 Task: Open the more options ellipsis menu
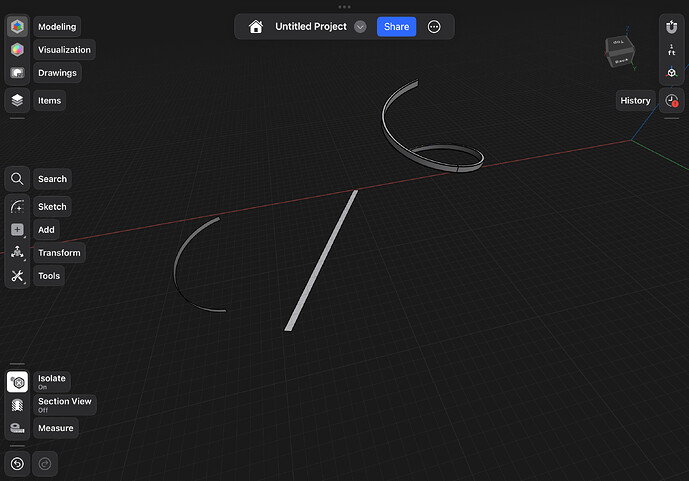(x=434, y=27)
